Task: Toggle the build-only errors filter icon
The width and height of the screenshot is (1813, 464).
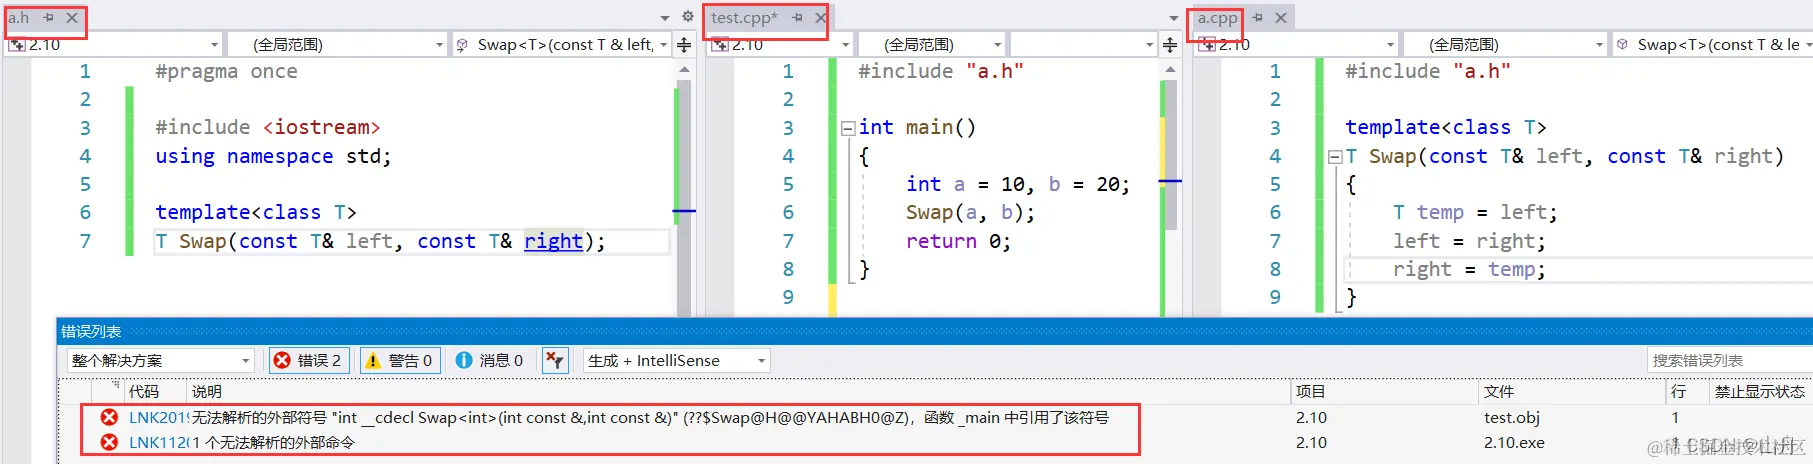Action: [555, 360]
